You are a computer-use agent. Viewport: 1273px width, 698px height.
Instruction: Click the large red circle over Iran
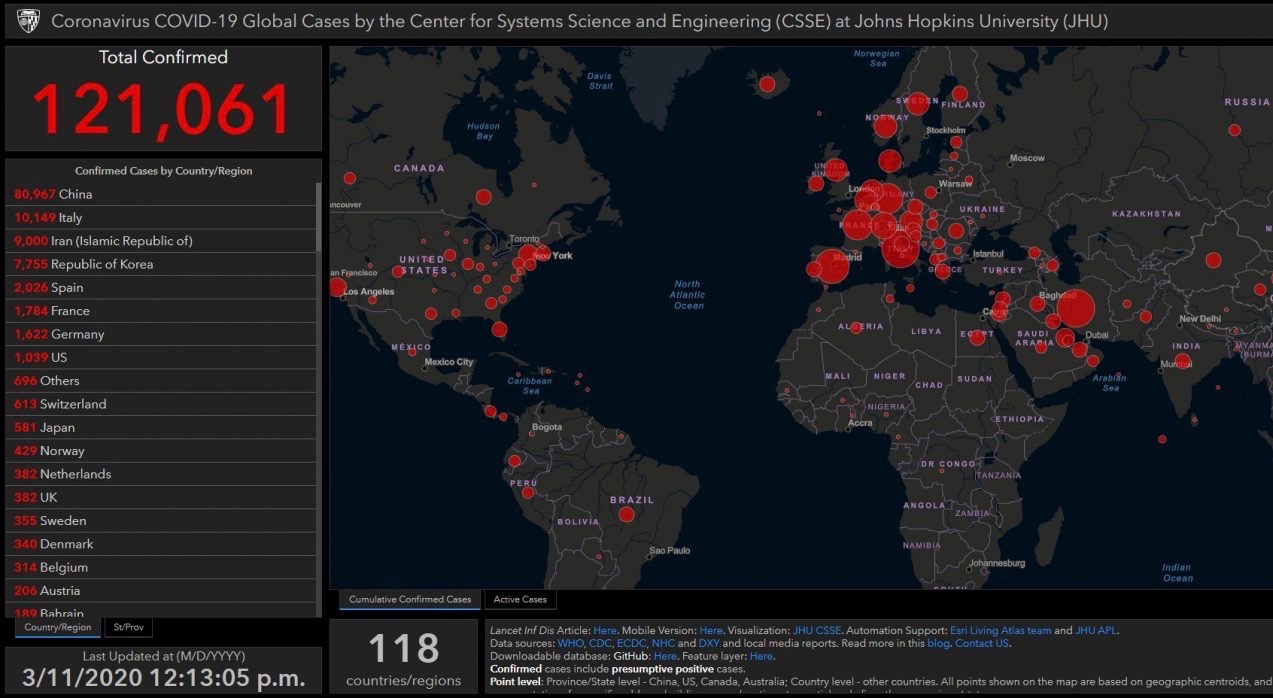click(x=1075, y=309)
